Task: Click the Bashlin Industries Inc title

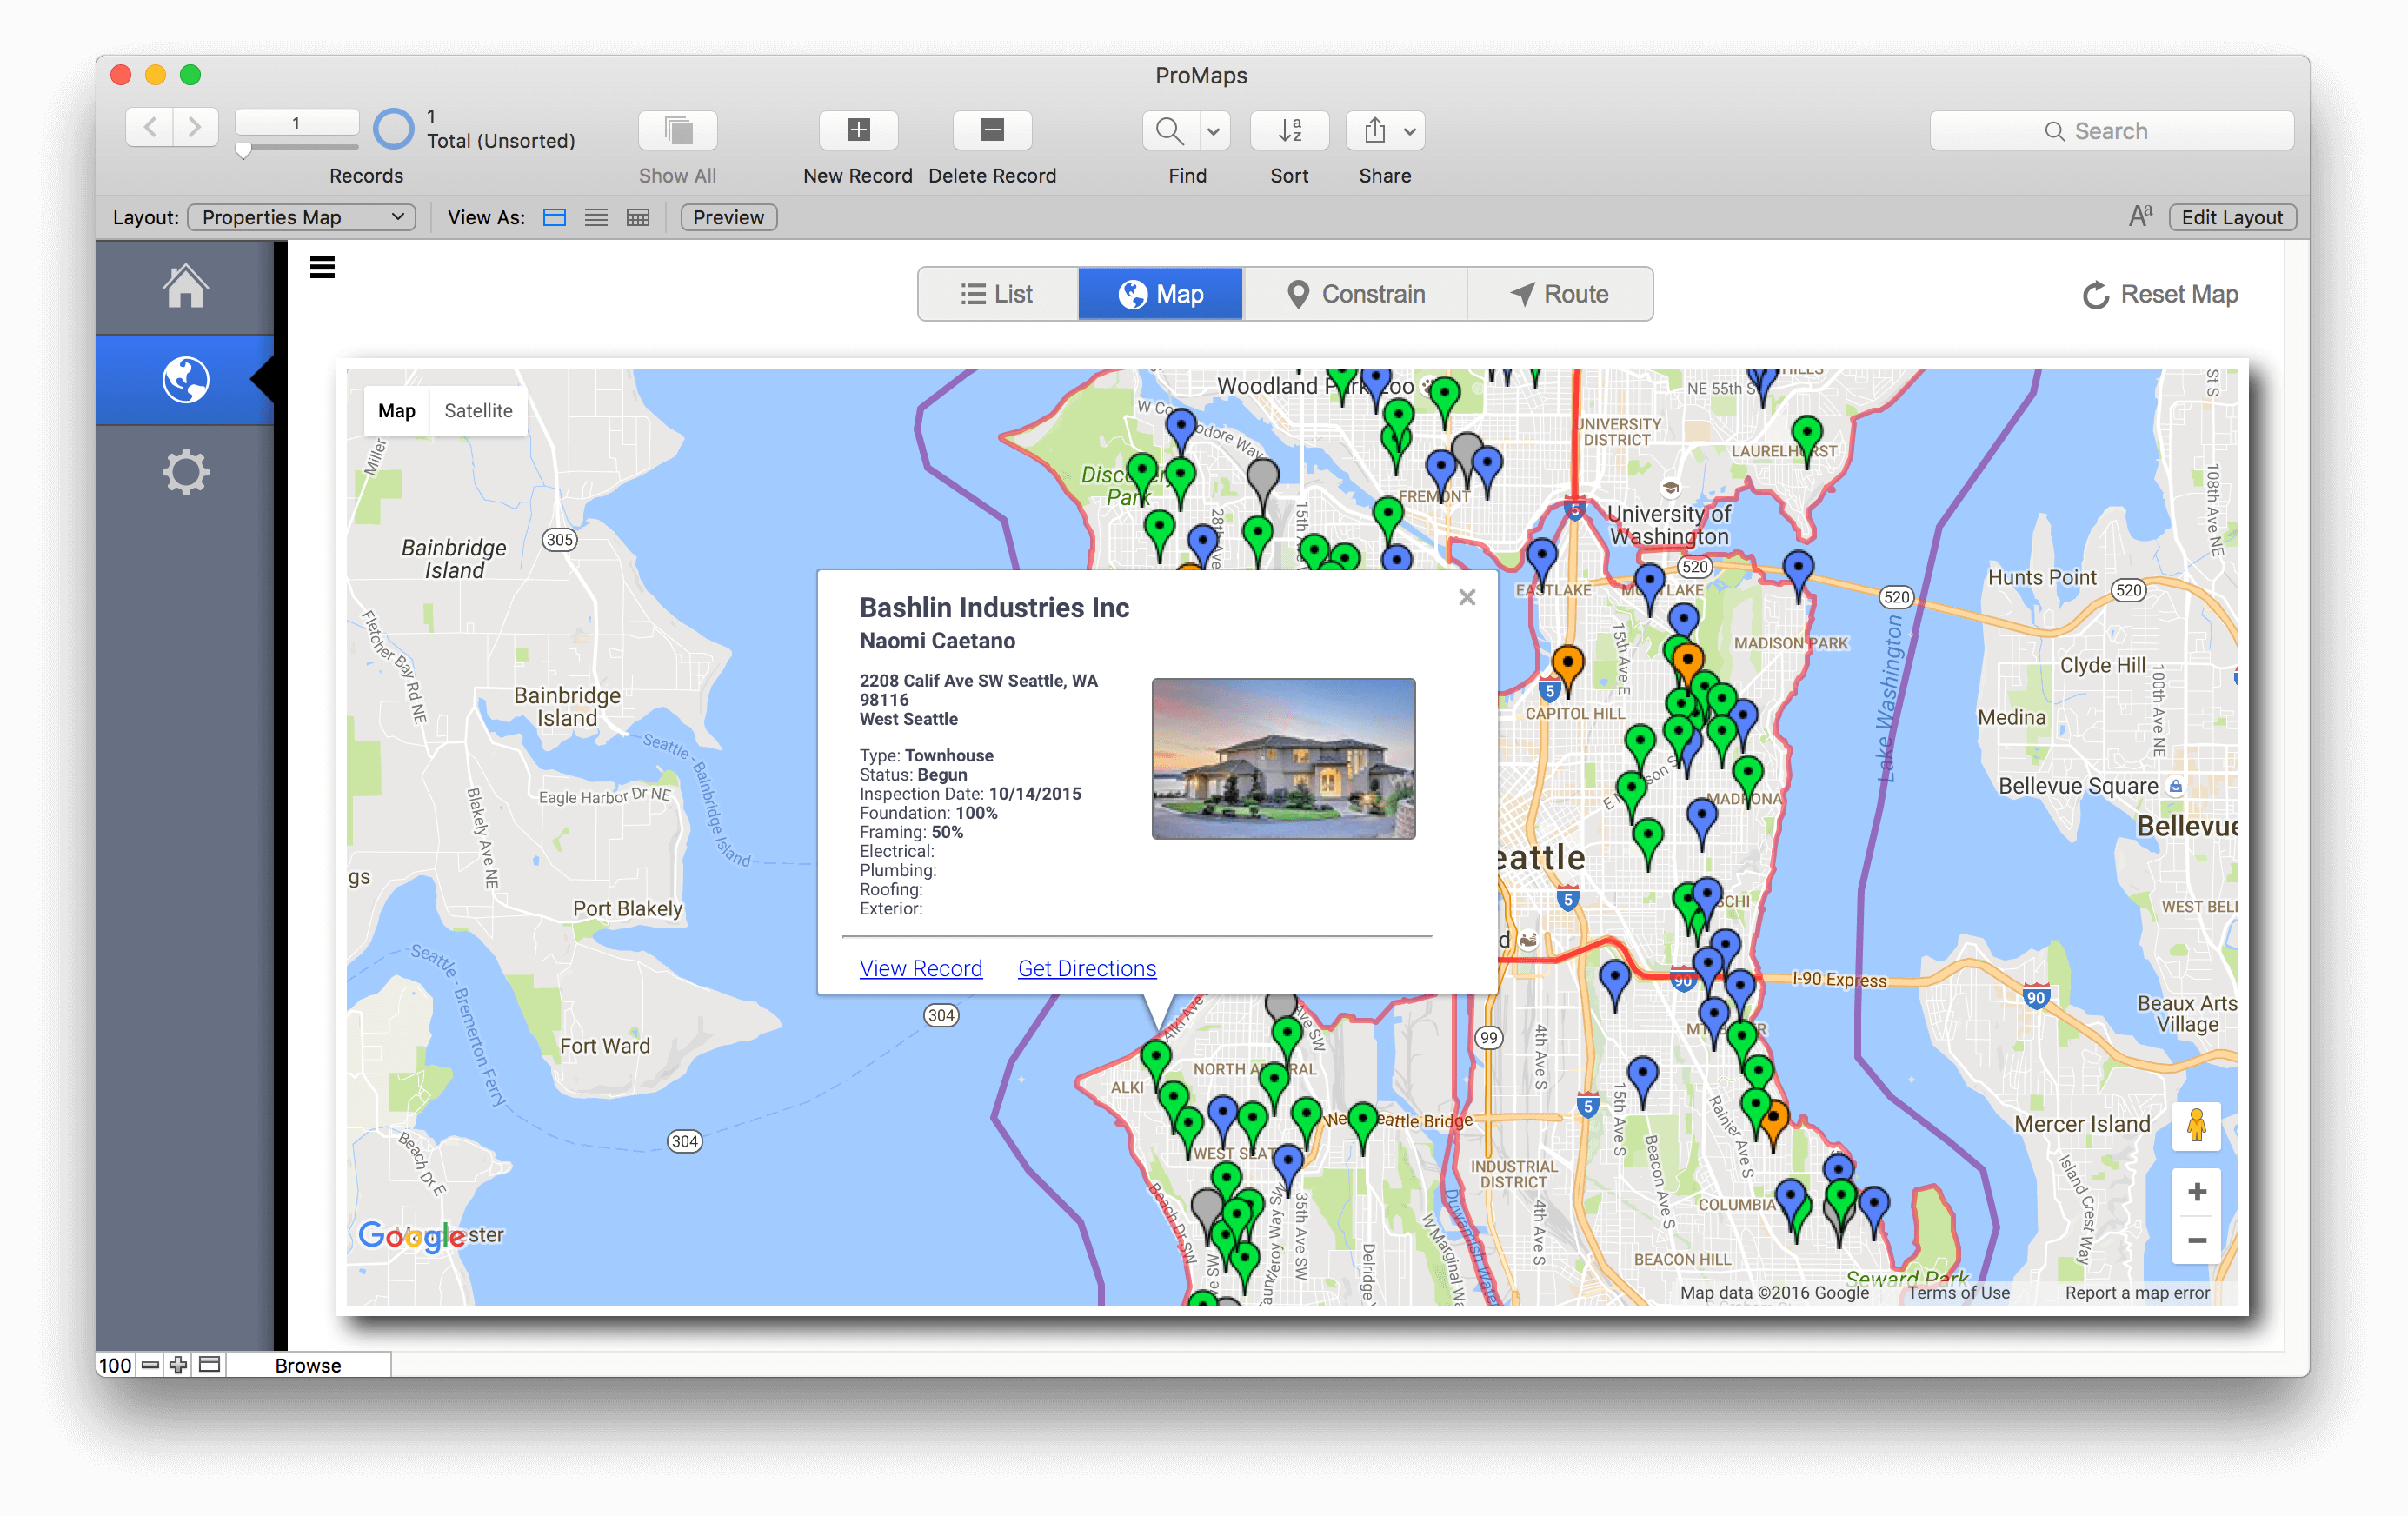Action: (x=994, y=607)
